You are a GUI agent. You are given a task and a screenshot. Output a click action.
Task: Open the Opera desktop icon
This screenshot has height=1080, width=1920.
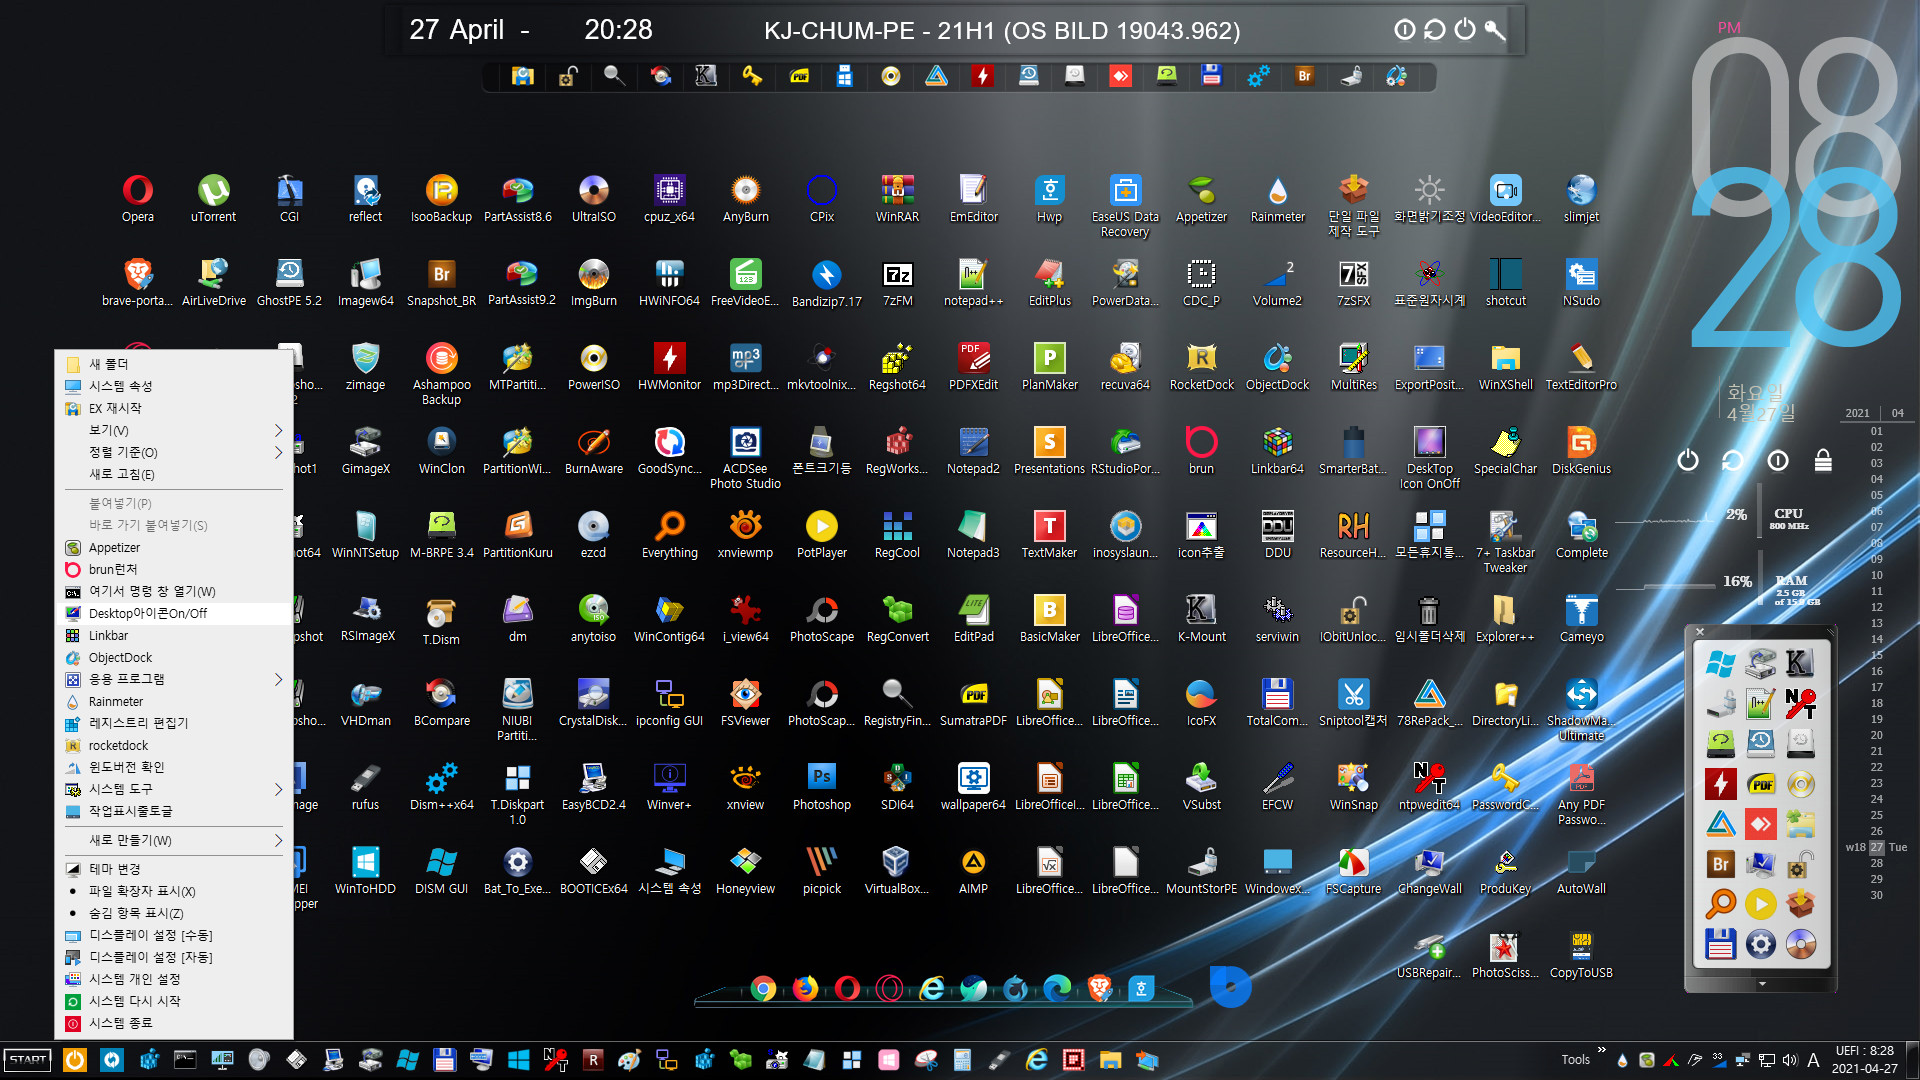(138, 198)
